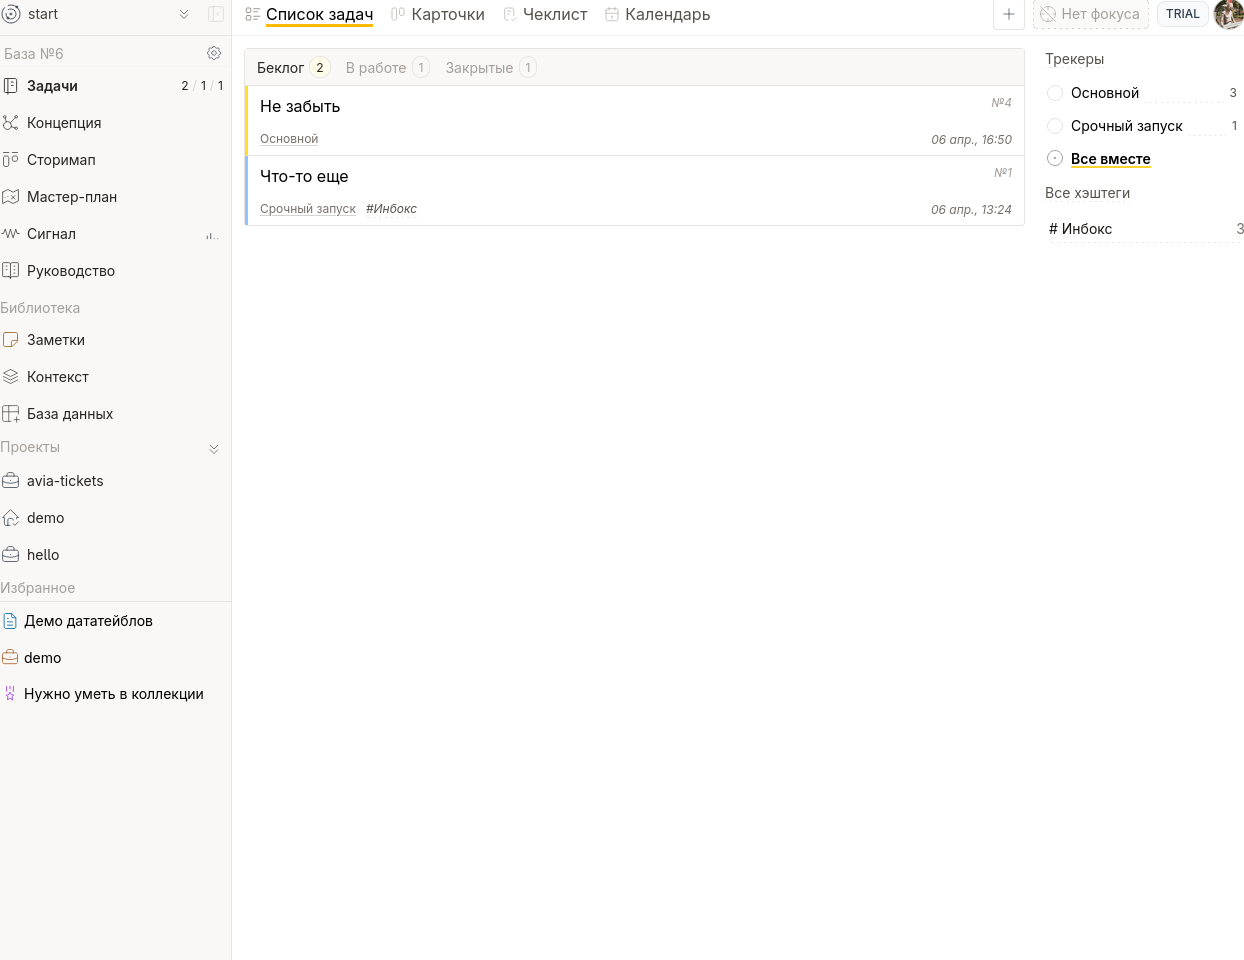Image resolution: width=1244 pixels, height=960 pixels.
Task: Open user profile avatar
Action: tap(1228, 14)
